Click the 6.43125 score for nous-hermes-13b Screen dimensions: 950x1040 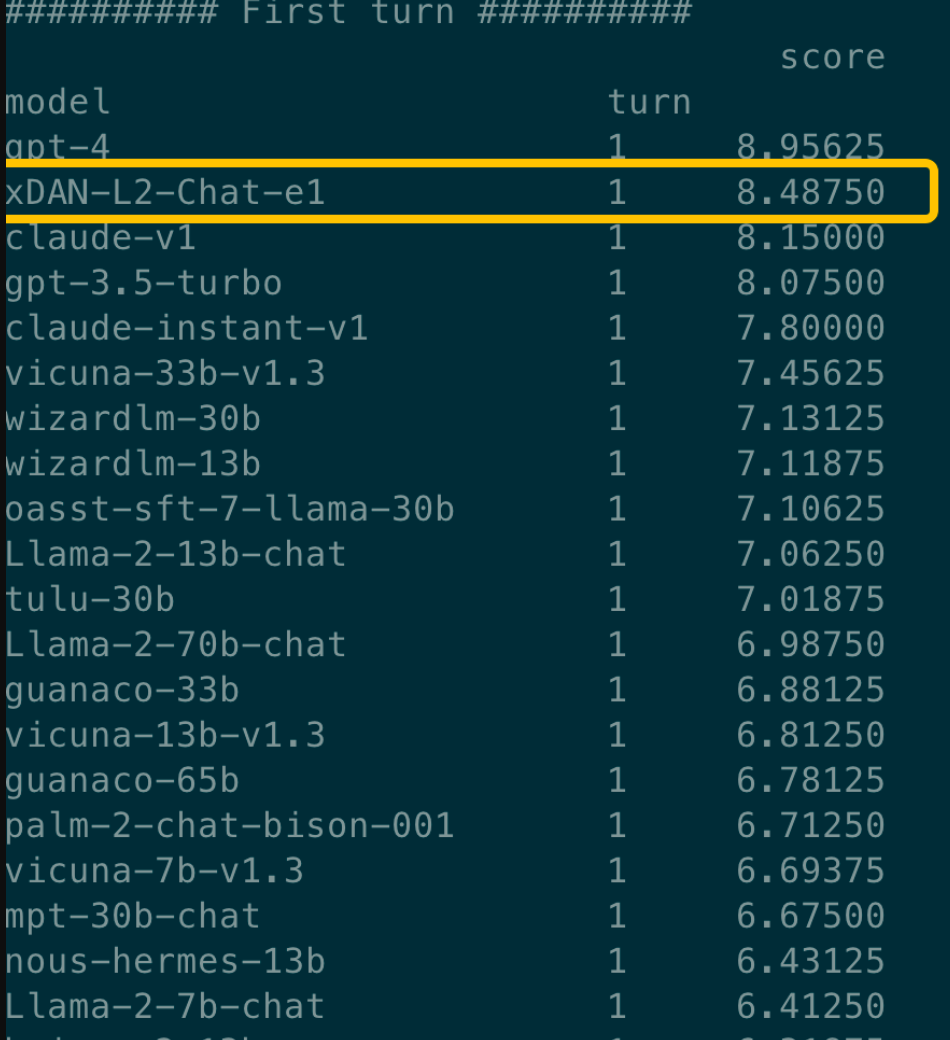coord(810,961)
